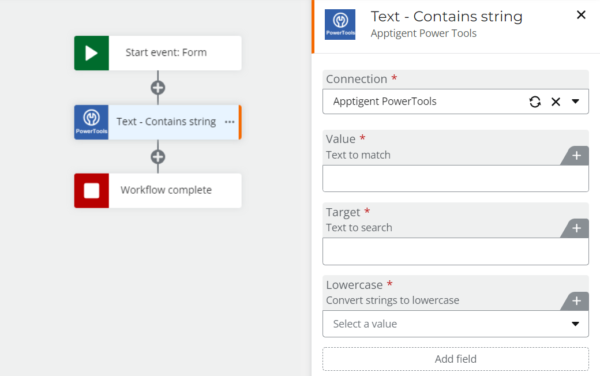The image size is (600, 376).
Task: Expand the Connection dropdown arrow
Action: pos(575,101)
